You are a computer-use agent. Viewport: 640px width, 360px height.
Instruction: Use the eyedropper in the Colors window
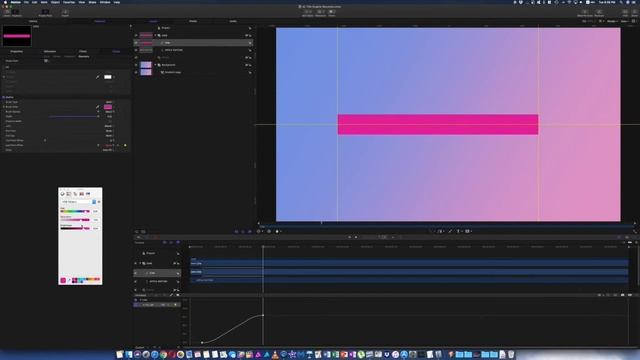coord(69,280)
